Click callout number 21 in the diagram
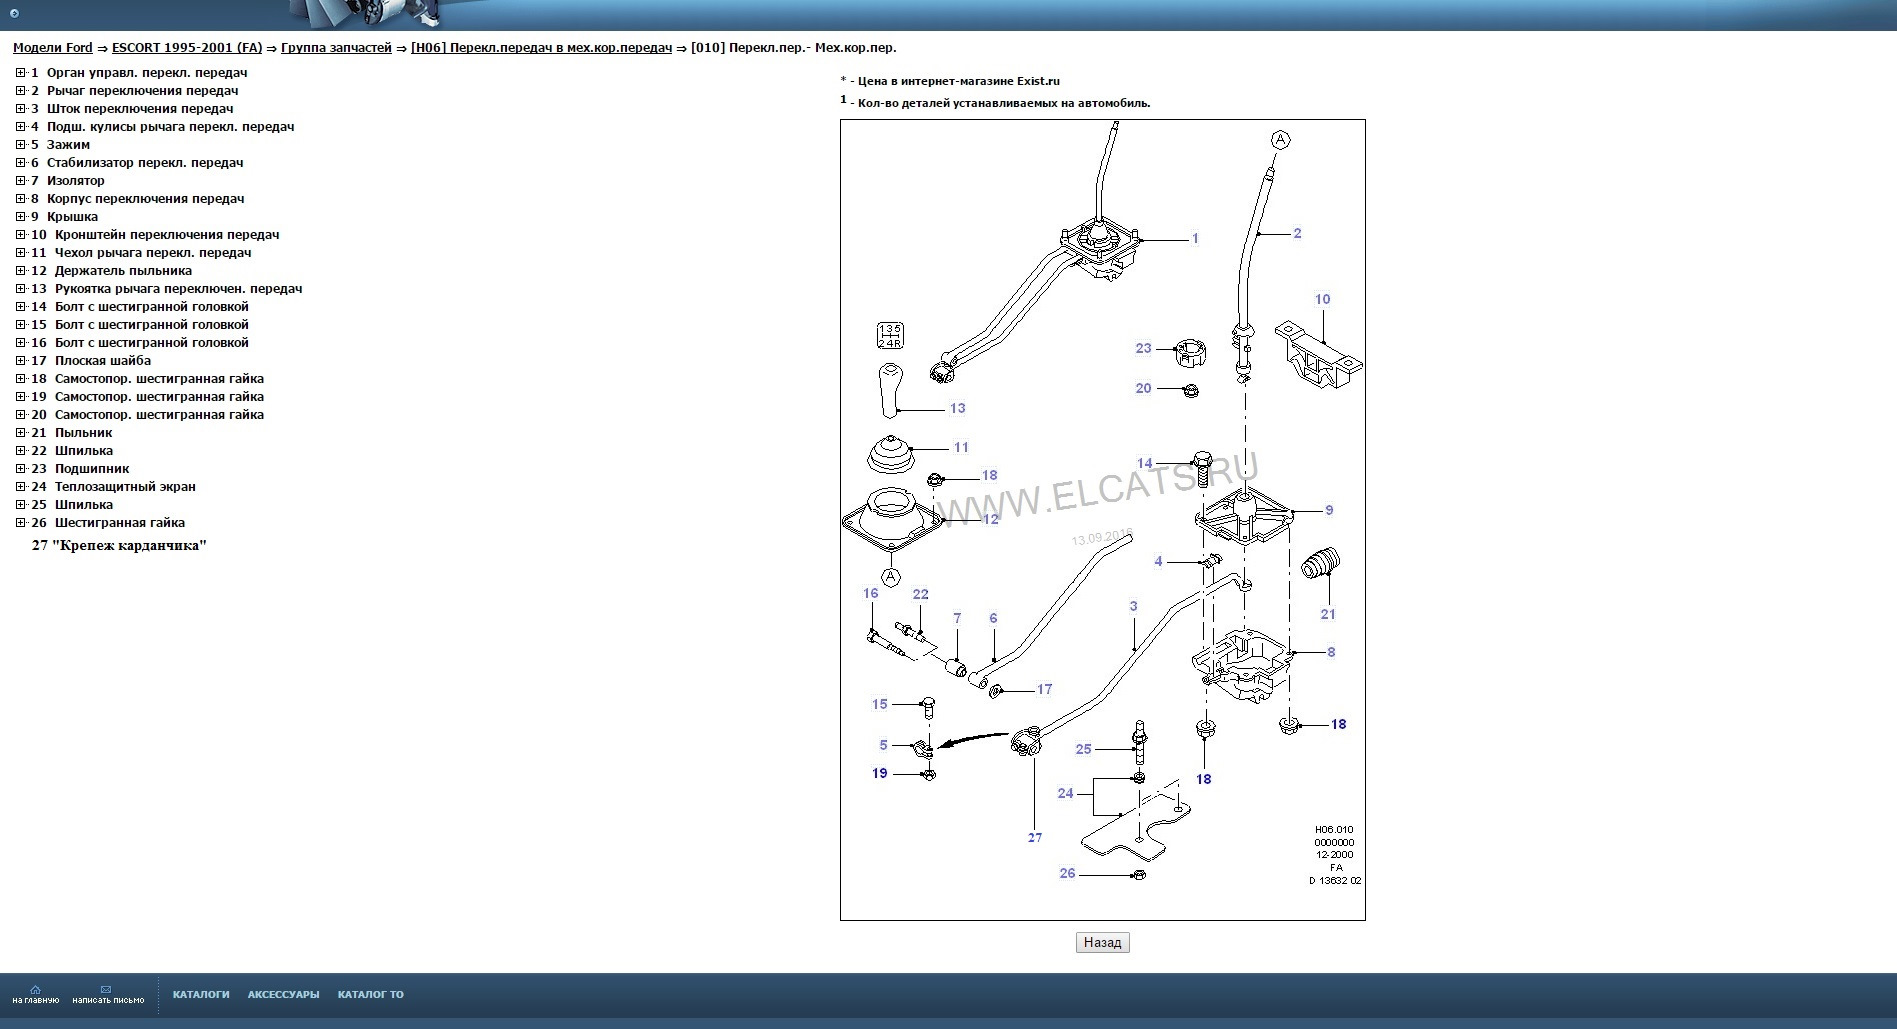 [x=1328, y=614]
